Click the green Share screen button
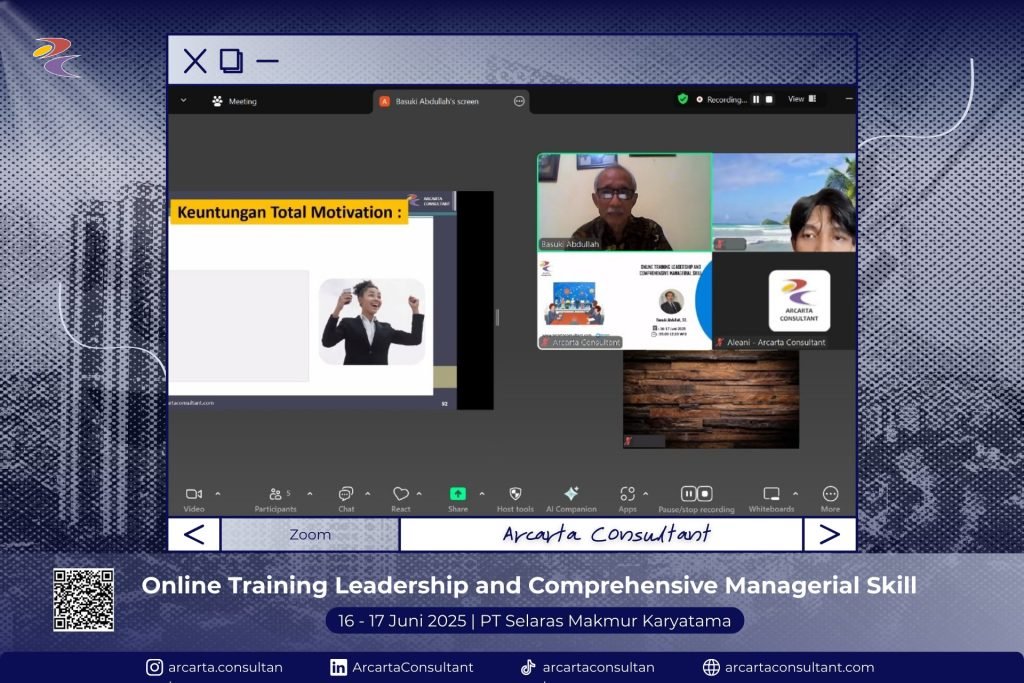This screenshot has height=683, width=1024. tap(457, 494)
